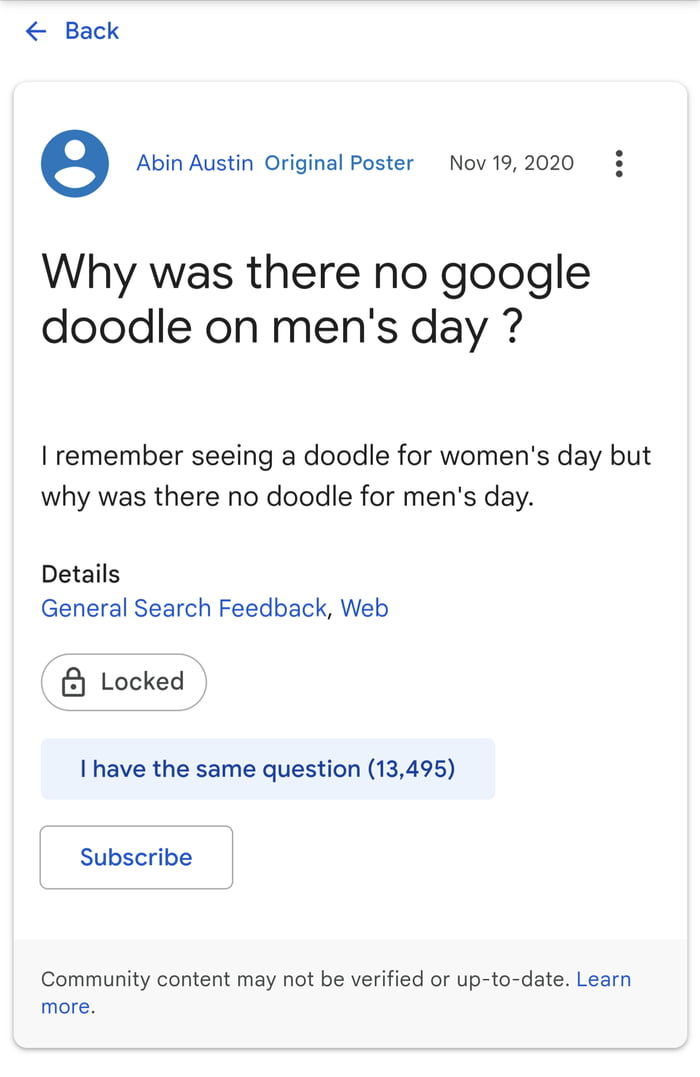Click the community content disclaimer text
Screen dimensions: 700x1077
(x=300, y=979)
